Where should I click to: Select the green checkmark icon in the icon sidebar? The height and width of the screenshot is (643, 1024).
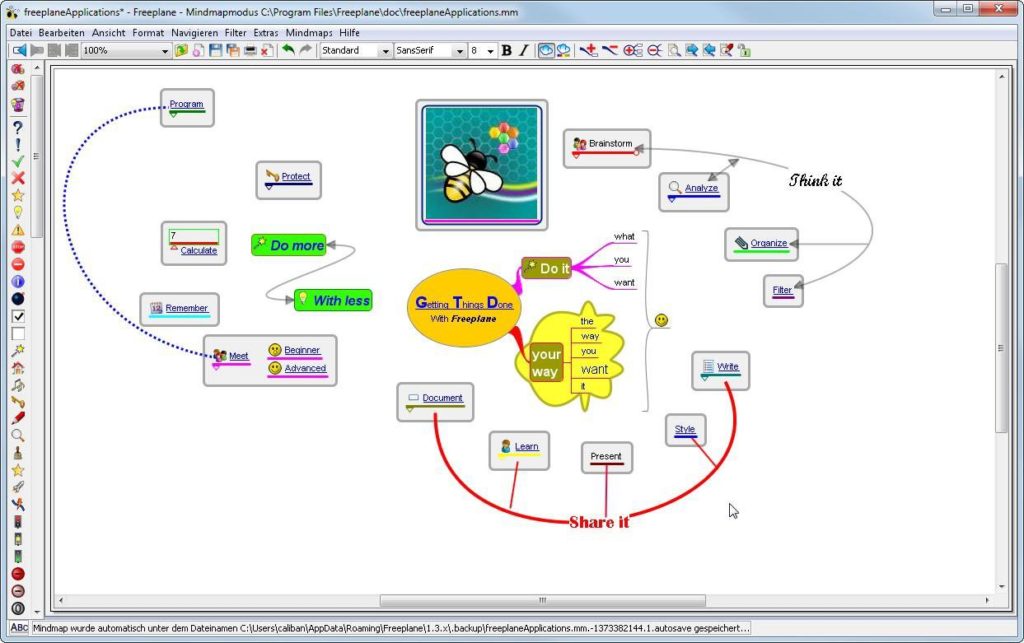pos(18,161)
